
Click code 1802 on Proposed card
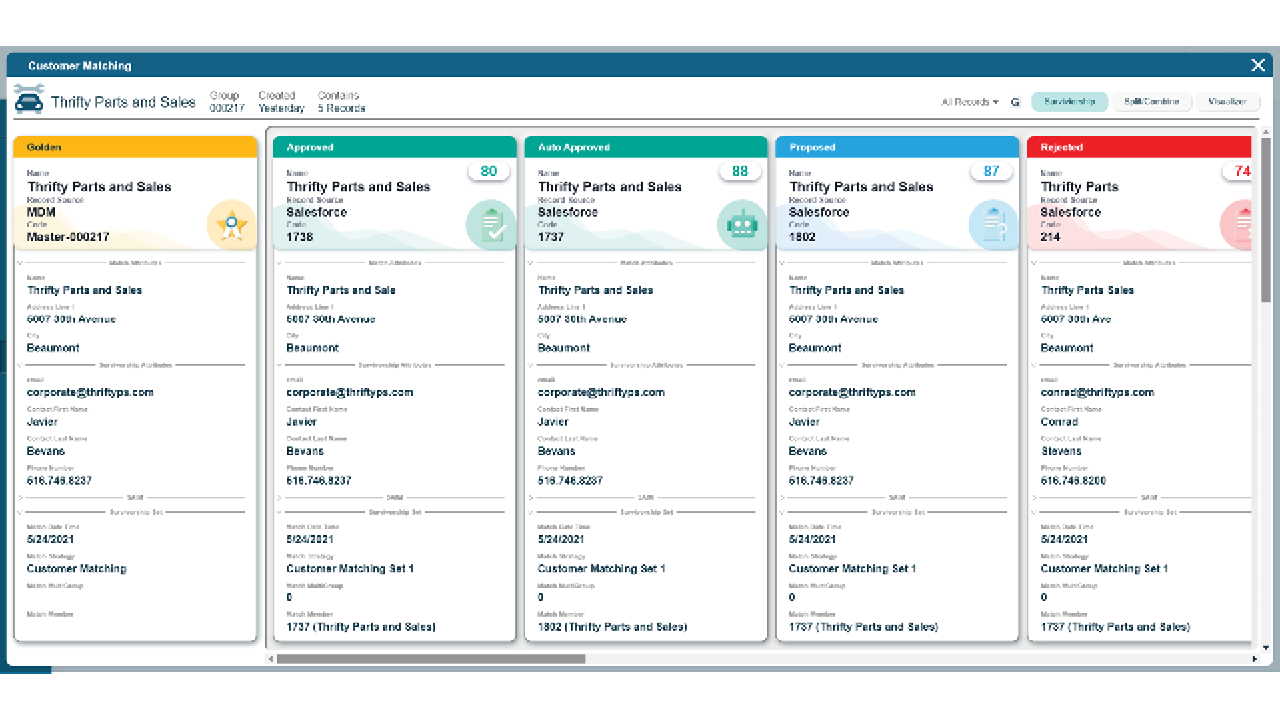tap(802, 237)
